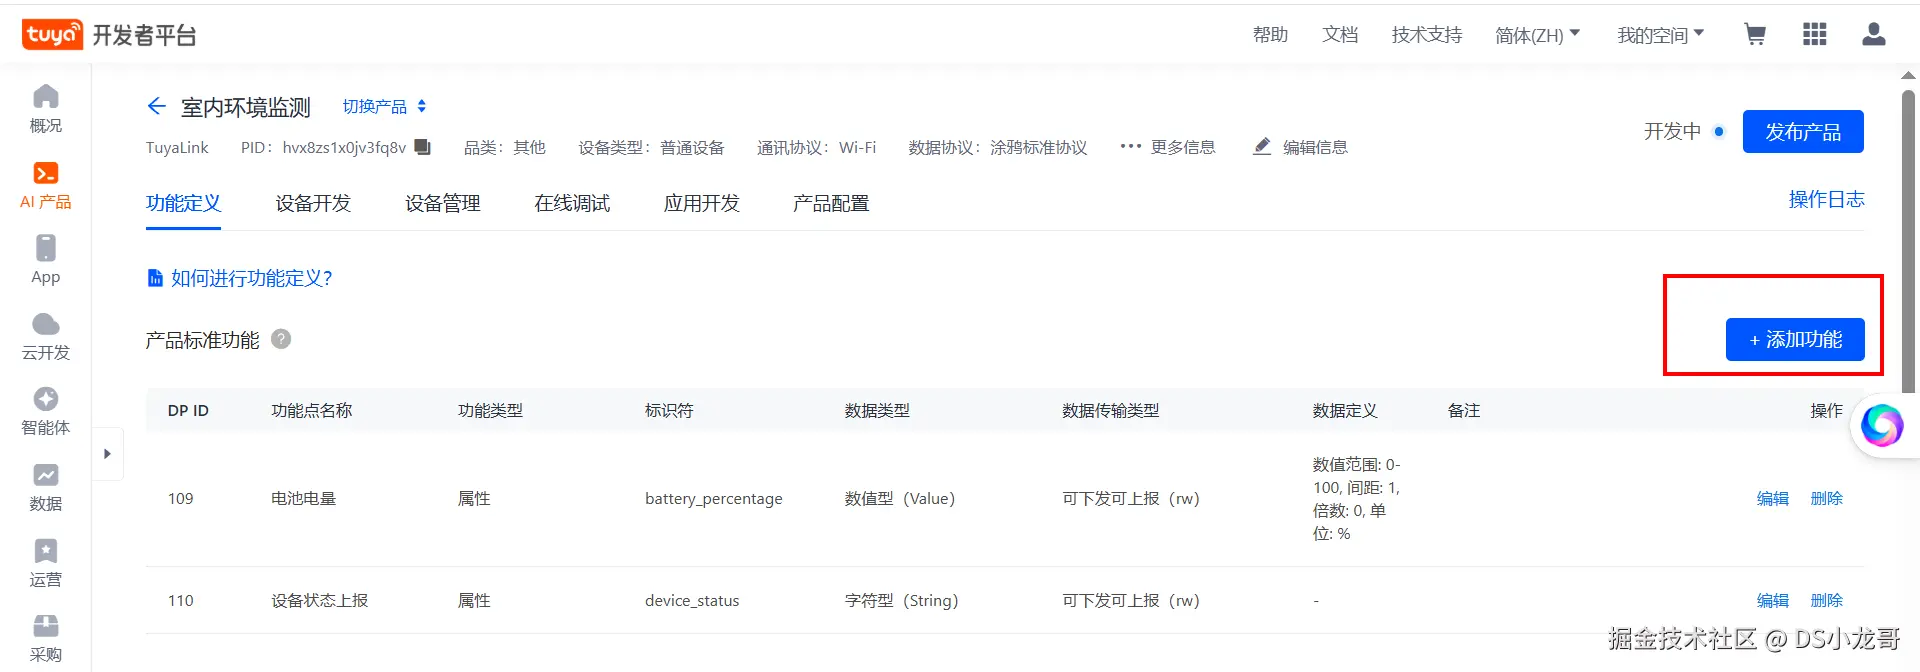Image resolution: width=1920 pixels, height=672 pixels.
Task: Switch to the 设备开发 tab
Action: [313, 203]
